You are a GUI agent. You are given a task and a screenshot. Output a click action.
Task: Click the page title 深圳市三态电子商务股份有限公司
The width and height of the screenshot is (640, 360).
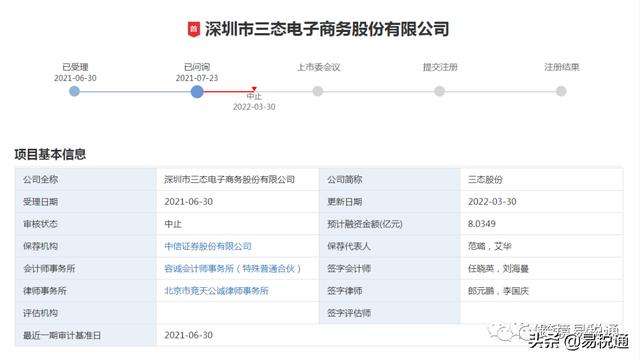(327, 29)
